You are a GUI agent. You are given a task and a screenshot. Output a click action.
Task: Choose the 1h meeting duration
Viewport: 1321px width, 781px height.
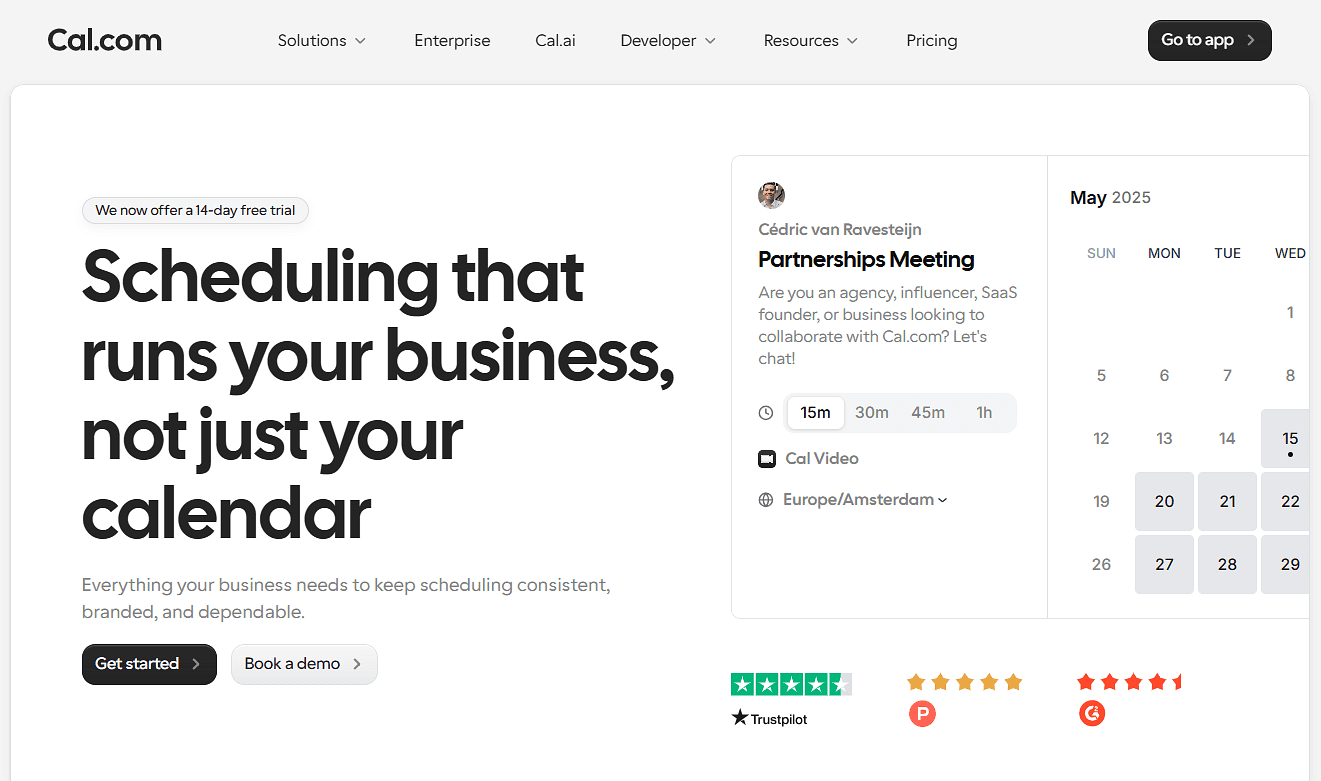[x=984, y=413]
